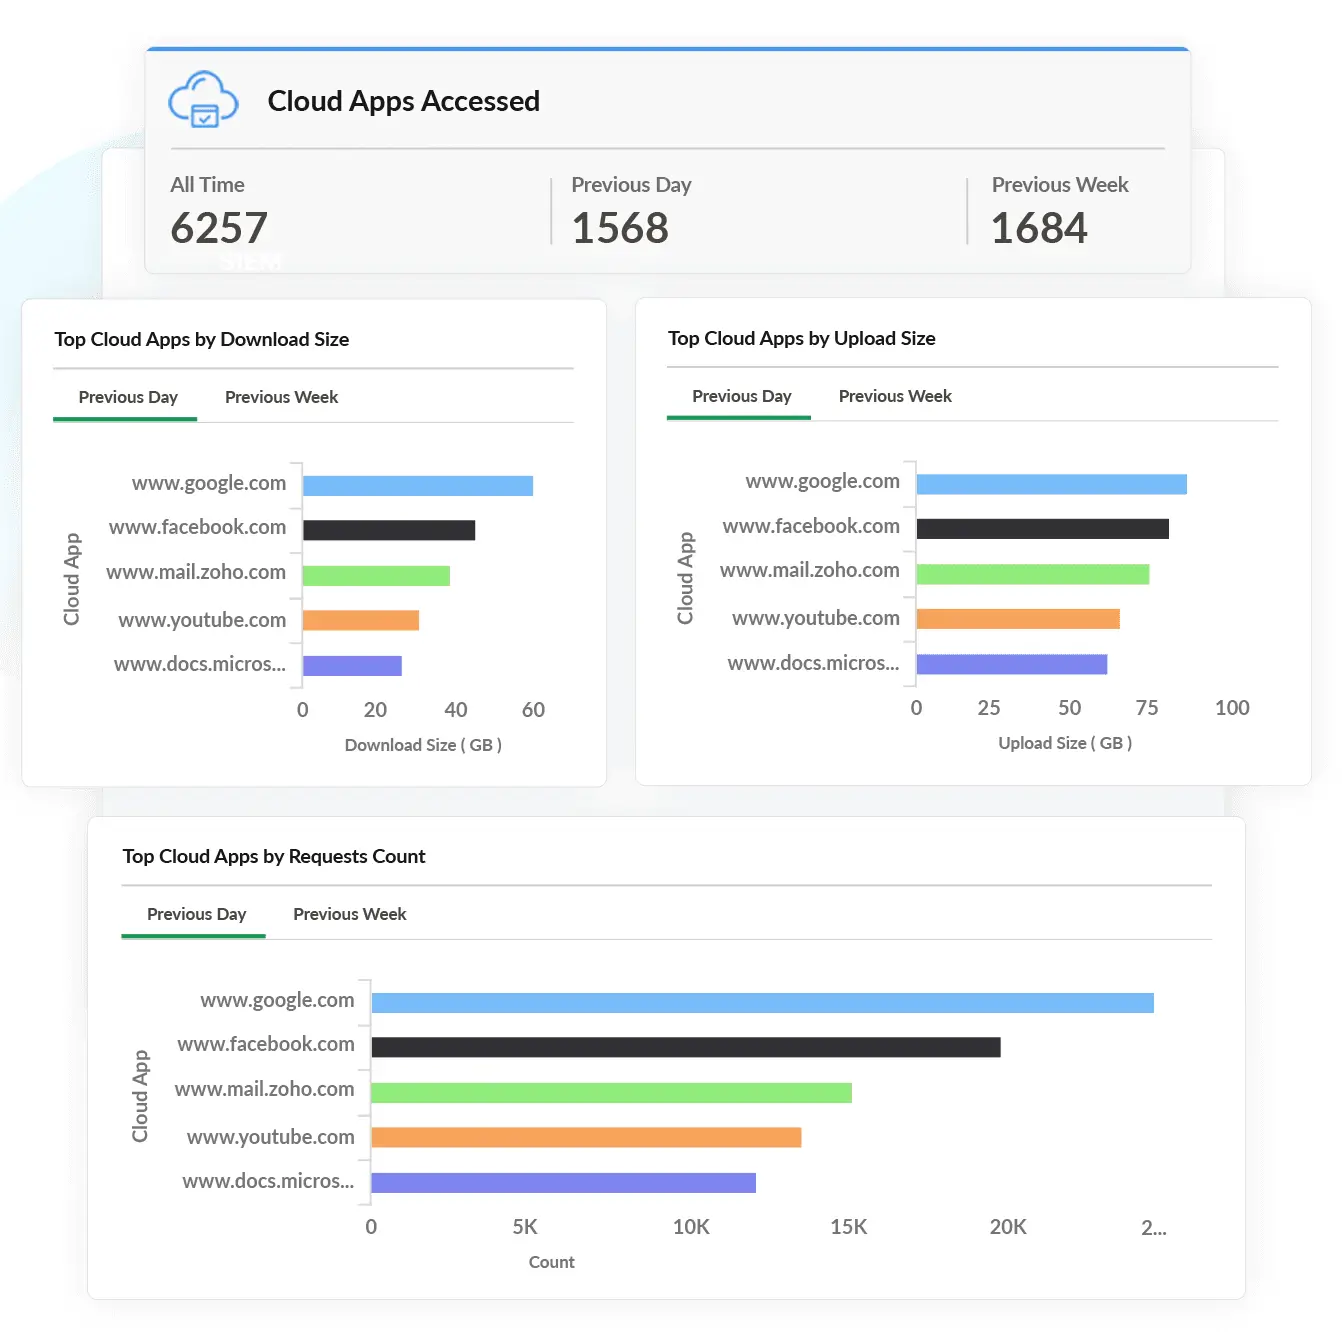The width and height of the screenshot is (1342, 1332).
Task: Select the facebook.com bar in Requests Count chart
Action: coord(686,1047)
